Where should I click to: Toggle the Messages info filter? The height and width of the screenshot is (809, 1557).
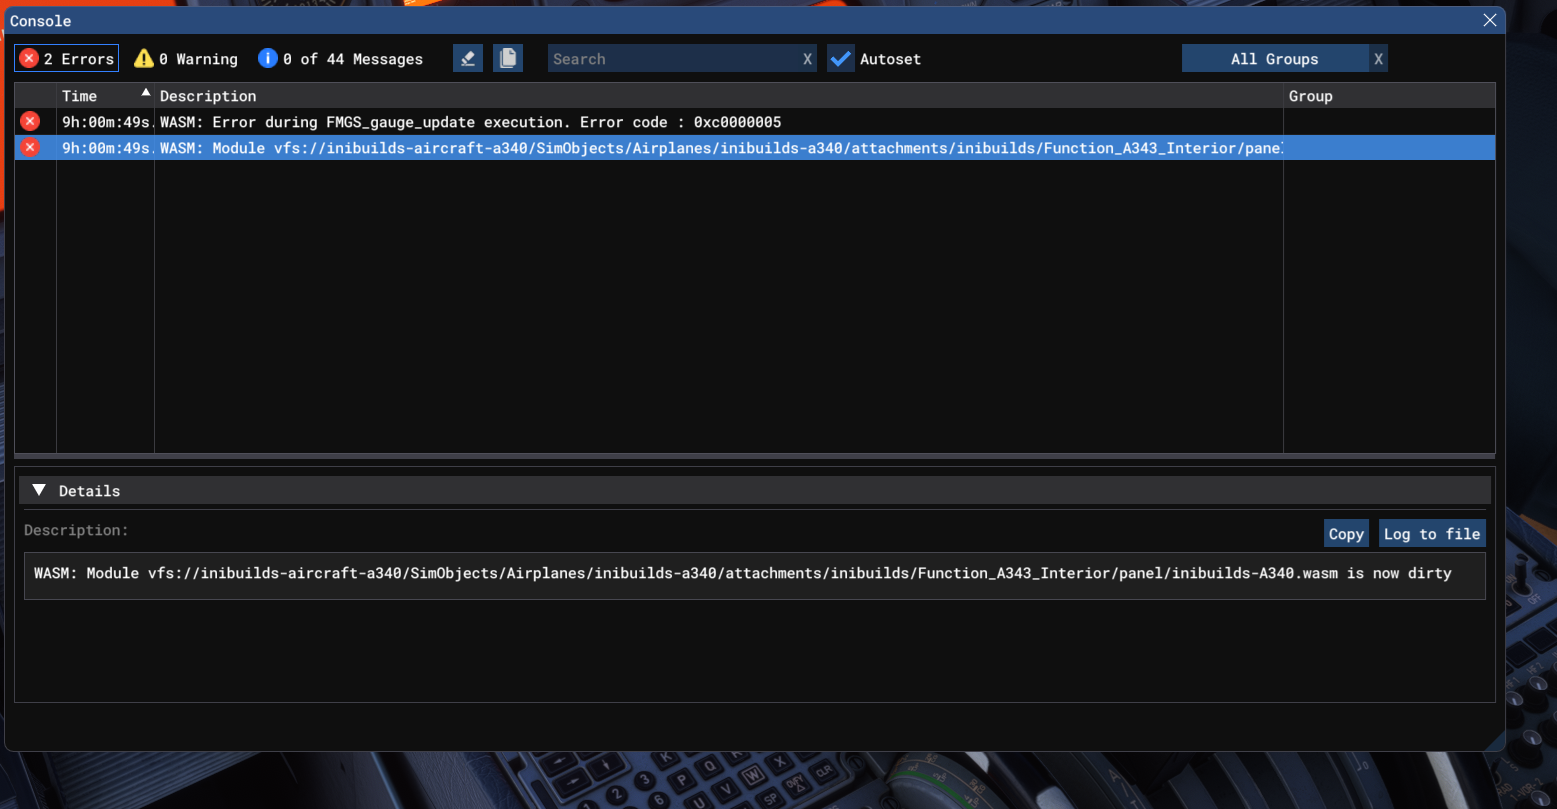point(340,59)
